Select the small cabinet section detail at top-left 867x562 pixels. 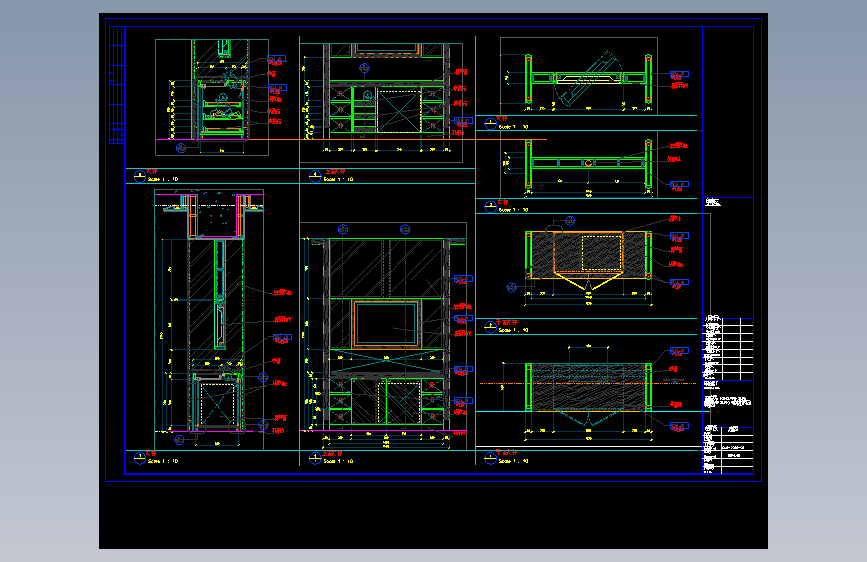click(x=212, y=97)
